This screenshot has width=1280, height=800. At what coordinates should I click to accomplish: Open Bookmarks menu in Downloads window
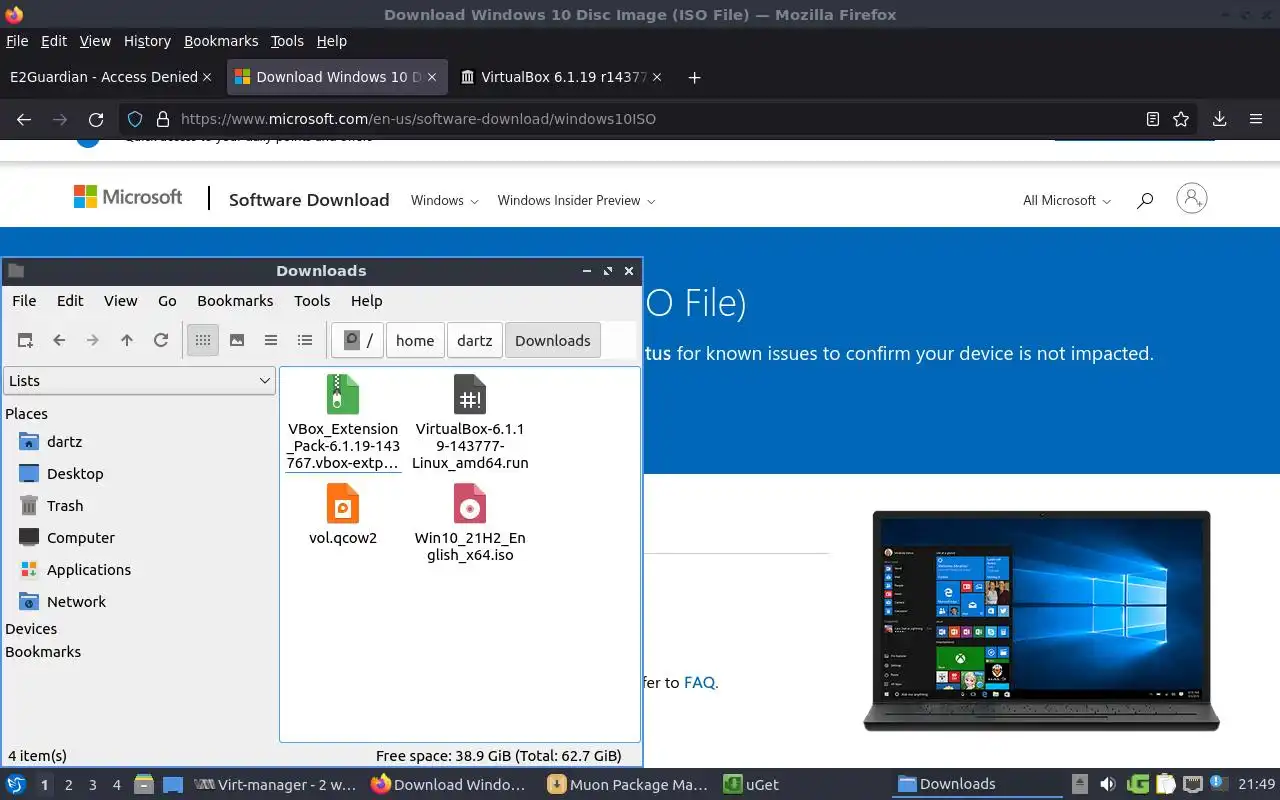pos(235,300)
